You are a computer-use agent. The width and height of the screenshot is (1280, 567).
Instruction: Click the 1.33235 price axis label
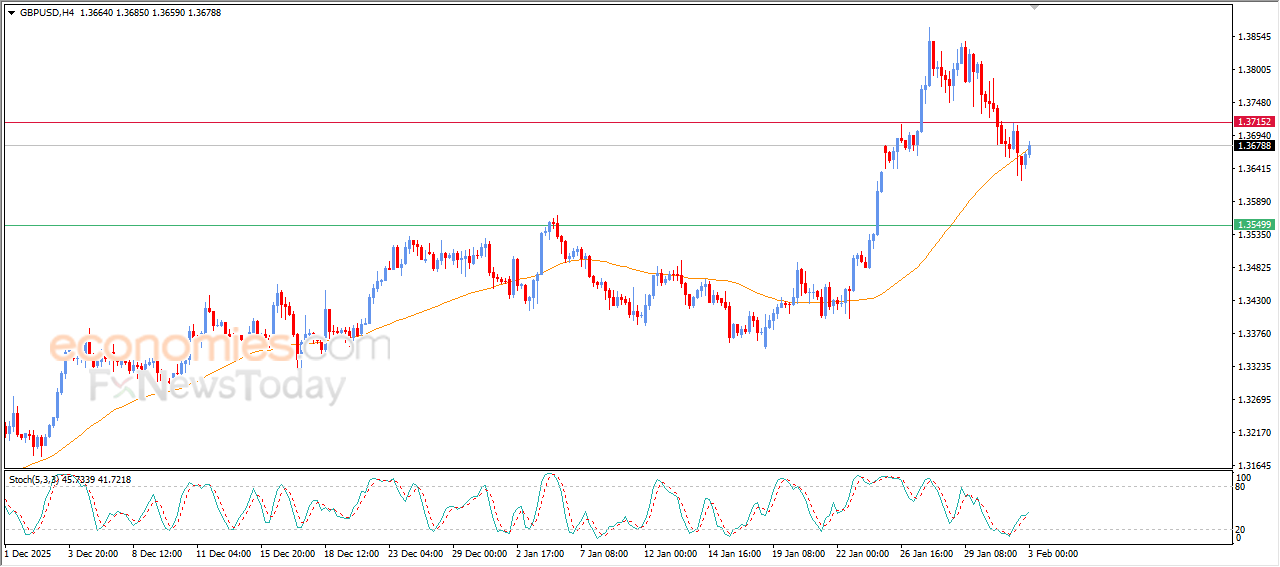[x=1254, y=367]
